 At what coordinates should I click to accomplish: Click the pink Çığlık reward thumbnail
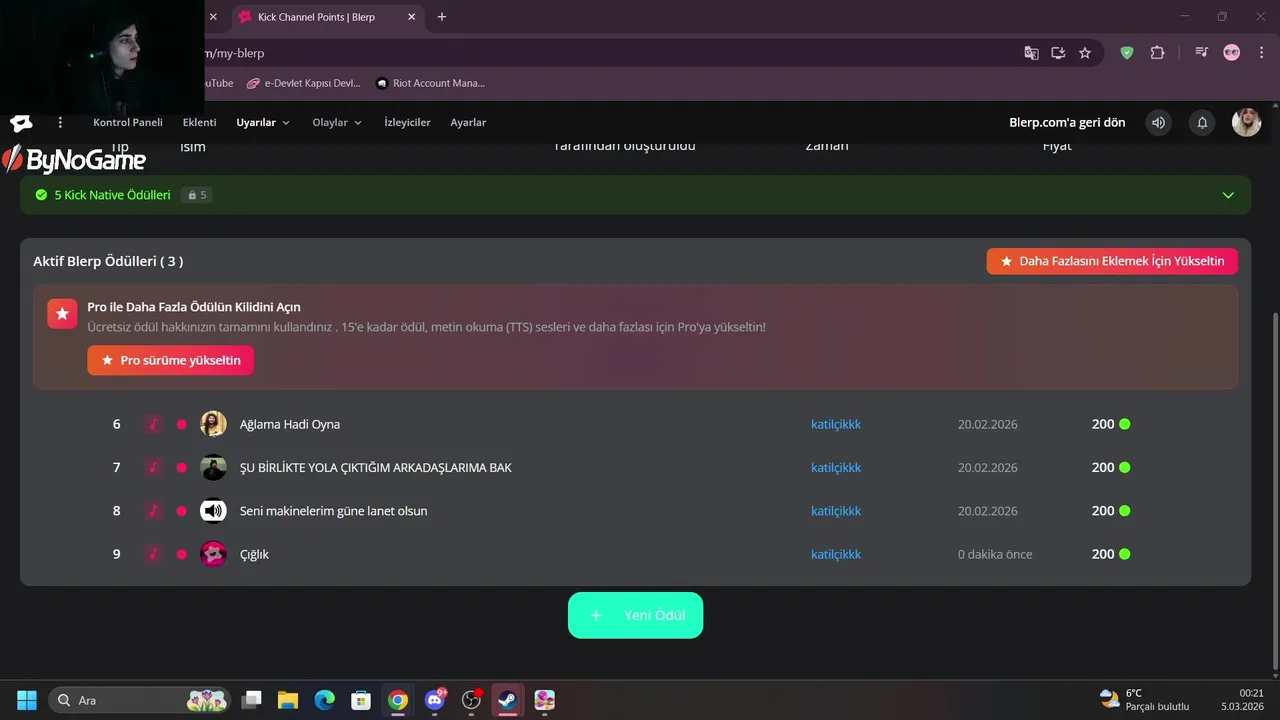pos(213,554)
